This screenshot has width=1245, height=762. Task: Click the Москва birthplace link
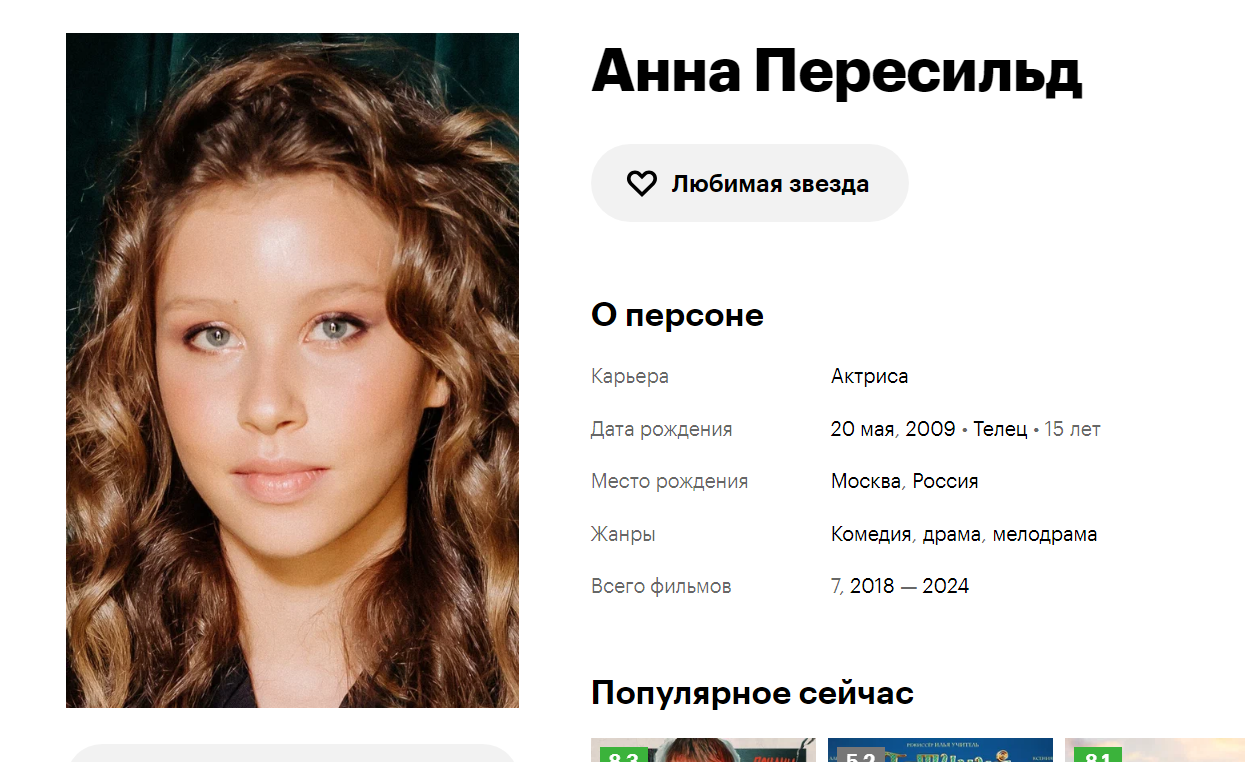click(866, 481)
